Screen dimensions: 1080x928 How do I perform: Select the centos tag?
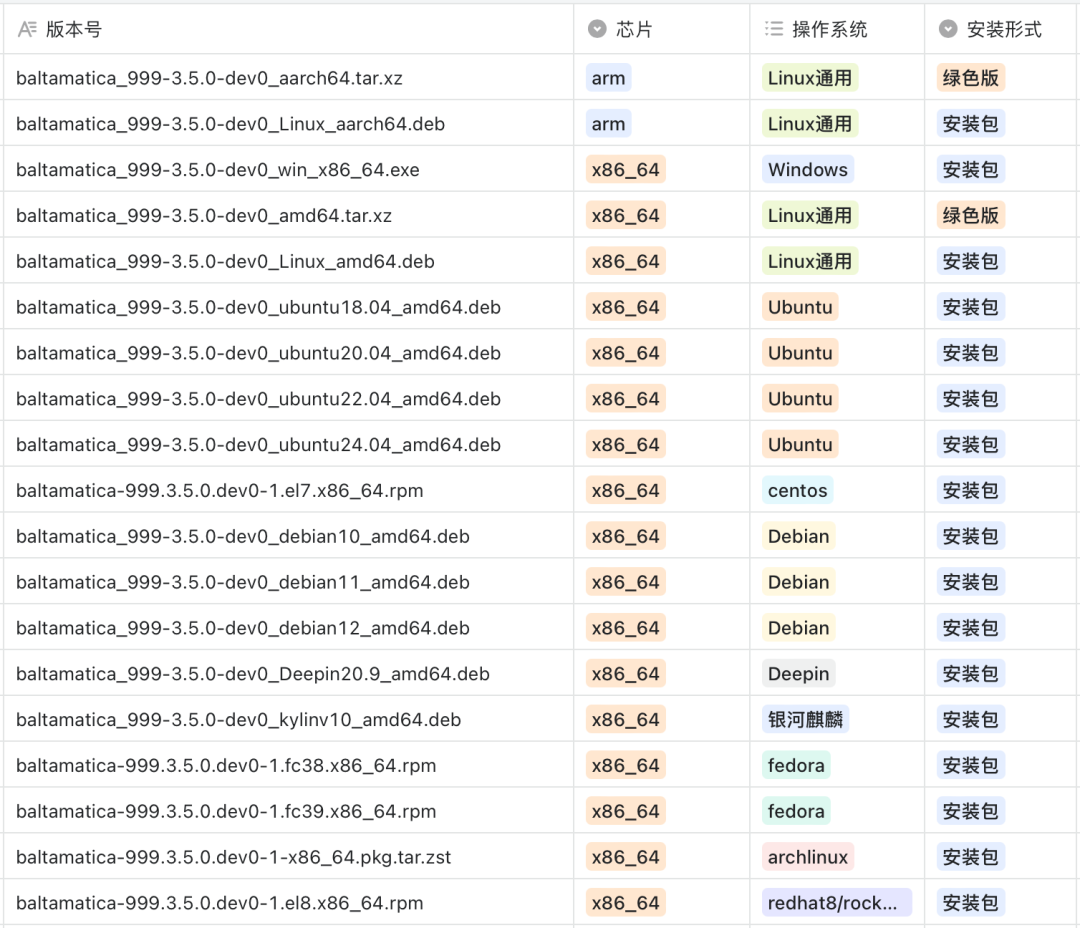point(797,491)
